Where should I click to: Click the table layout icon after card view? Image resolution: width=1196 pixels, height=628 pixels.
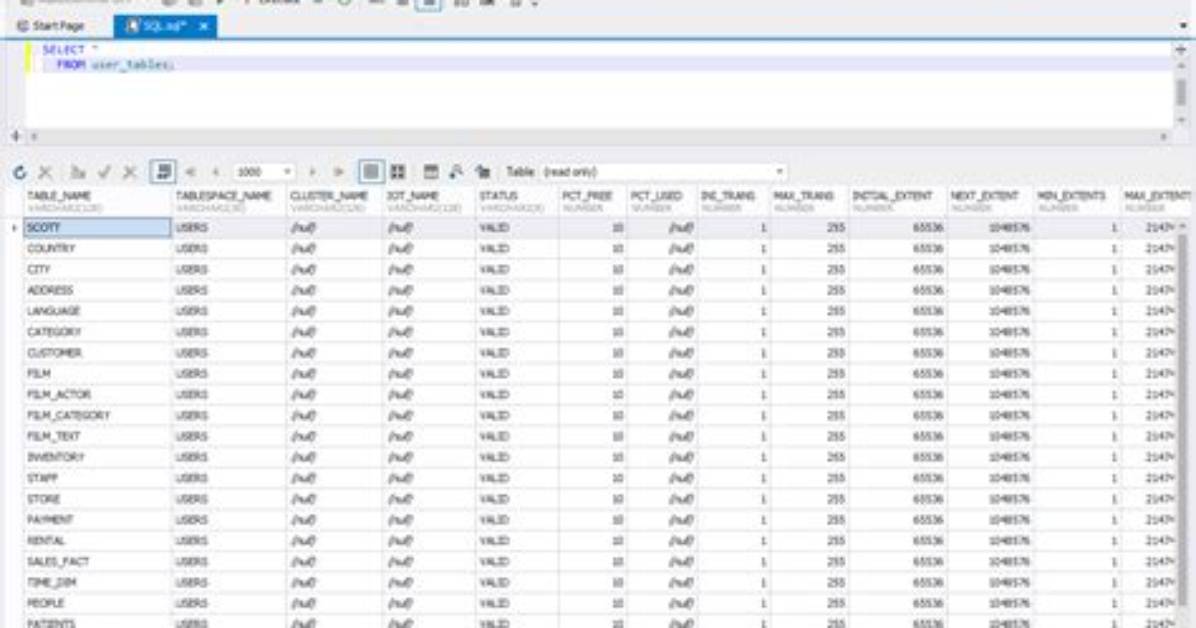point(431,172)
